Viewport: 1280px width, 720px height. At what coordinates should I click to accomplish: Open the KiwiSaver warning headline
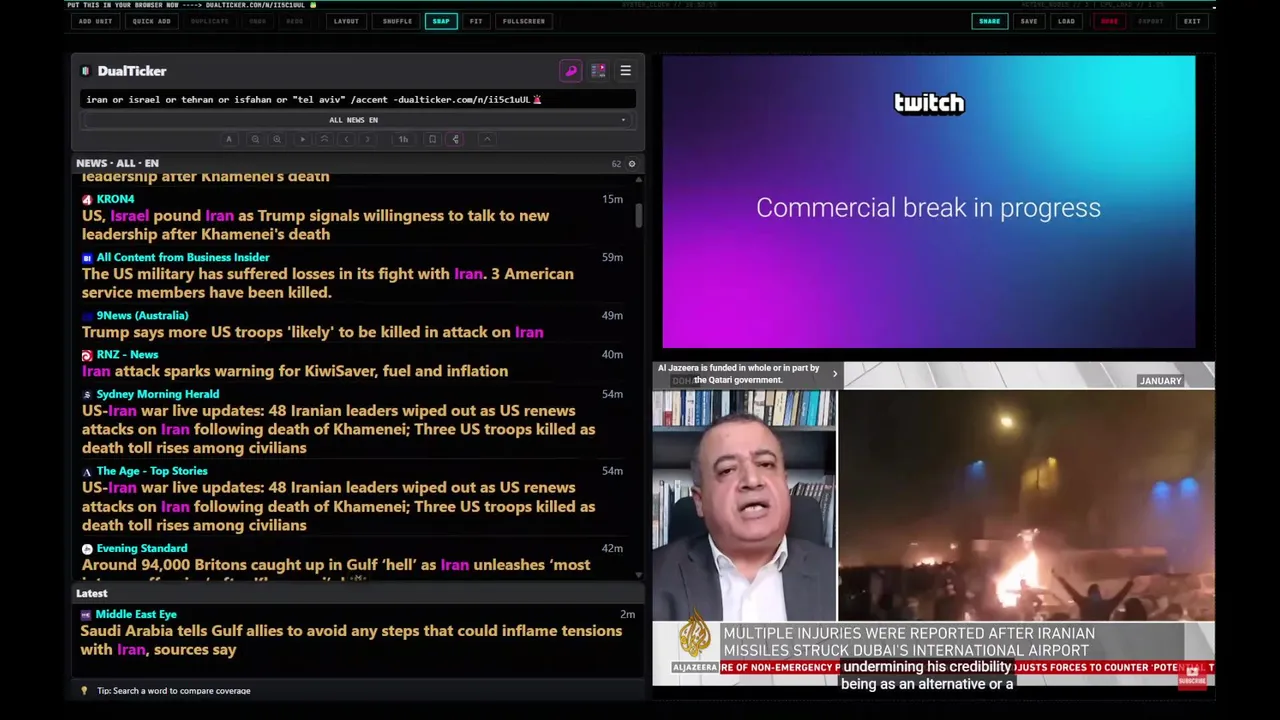point(295,371)
